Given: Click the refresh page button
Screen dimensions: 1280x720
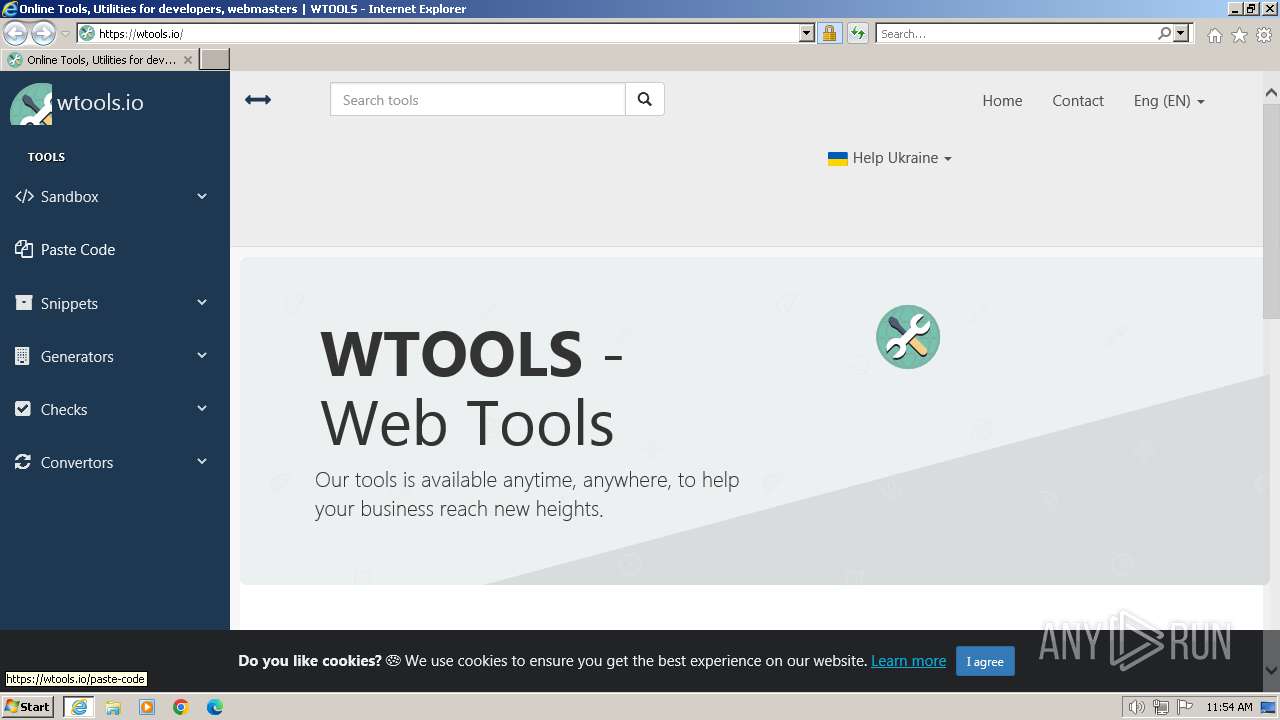Looking at the screenshot, I should [x=858, y=33].
